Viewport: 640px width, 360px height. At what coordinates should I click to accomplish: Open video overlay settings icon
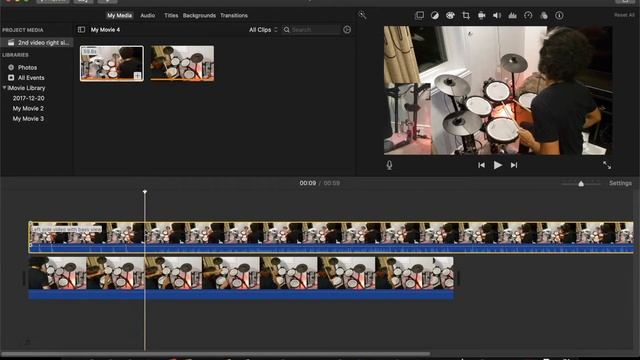click(419, 16)
